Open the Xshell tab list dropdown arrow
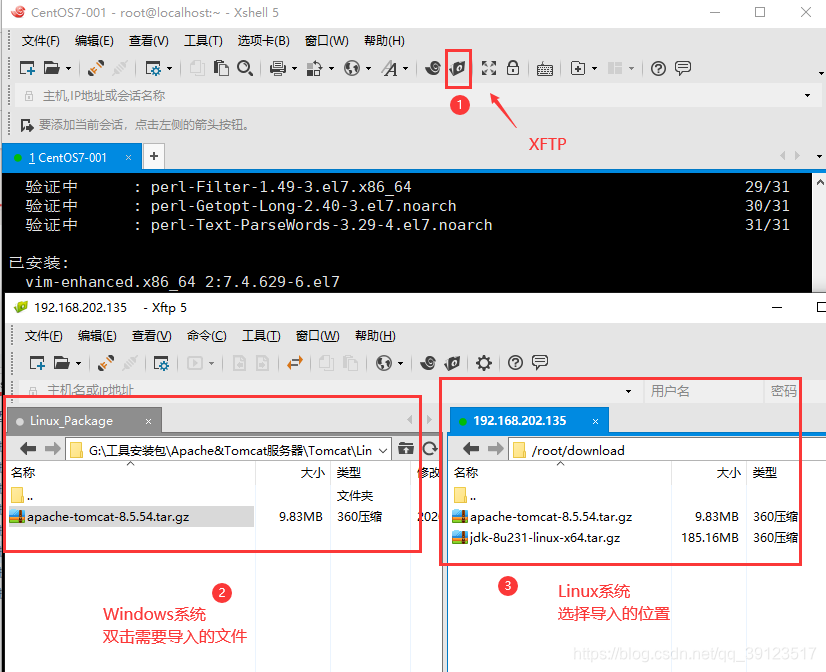826x672 pixels. pyautogui.click(x=819, y=156)
